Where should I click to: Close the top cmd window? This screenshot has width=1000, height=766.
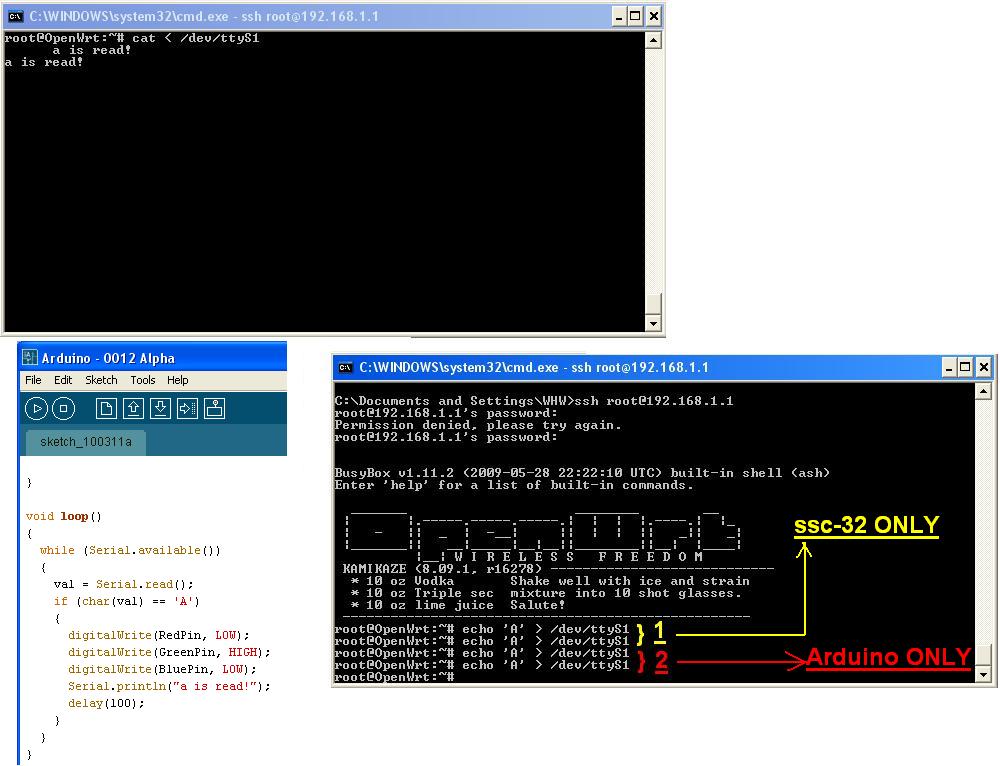click(654, 17)
